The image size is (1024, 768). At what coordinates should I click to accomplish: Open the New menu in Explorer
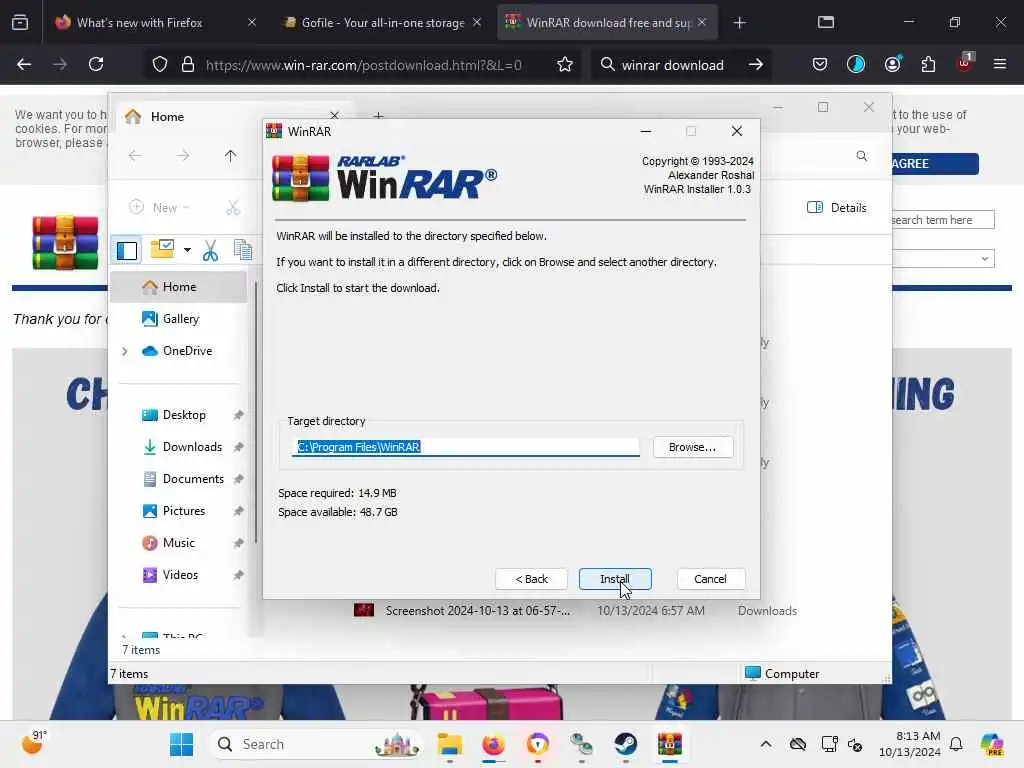click(x=159, y=208)
